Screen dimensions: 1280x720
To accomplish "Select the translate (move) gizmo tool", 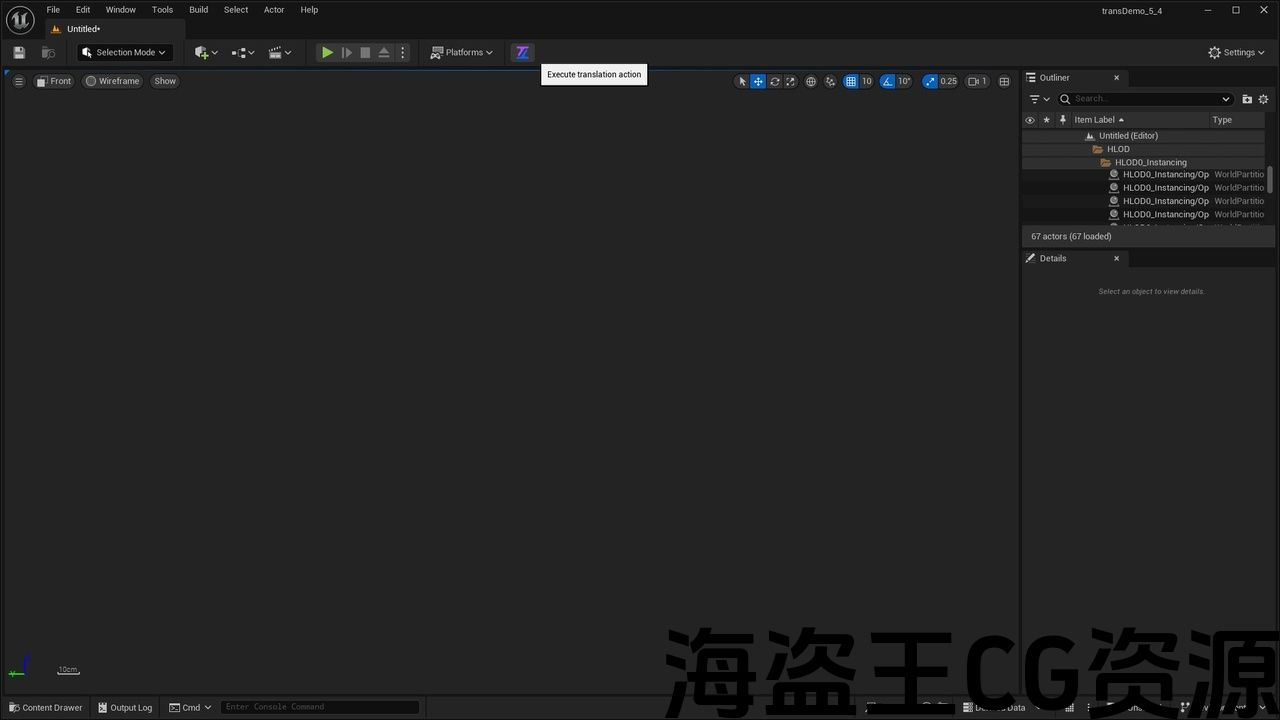I will (758, 82).
